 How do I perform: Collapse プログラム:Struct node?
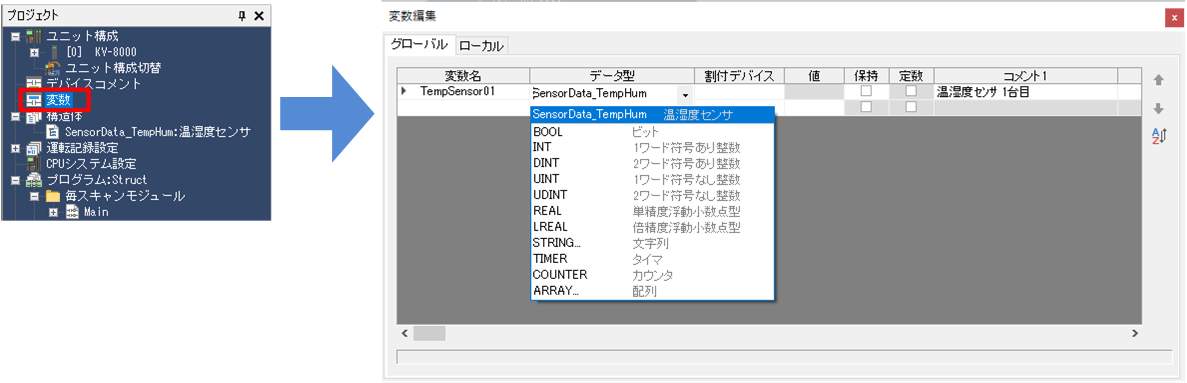click(x=14, y=180)
